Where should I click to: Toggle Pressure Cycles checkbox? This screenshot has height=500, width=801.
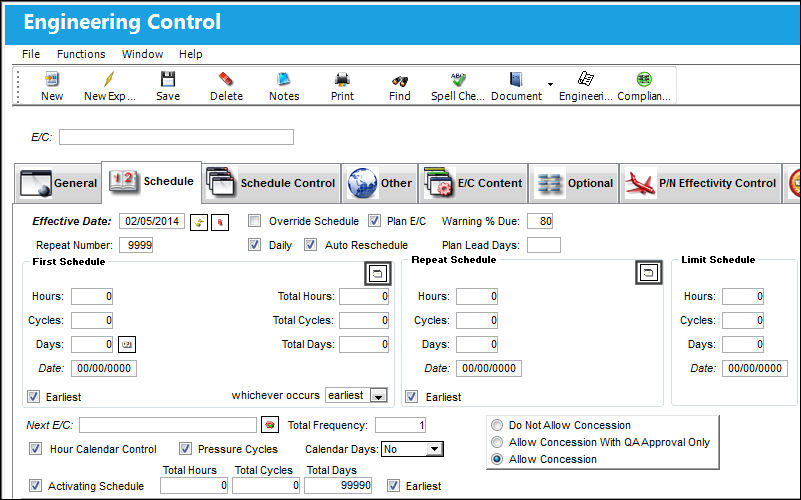tap(185, 449)
